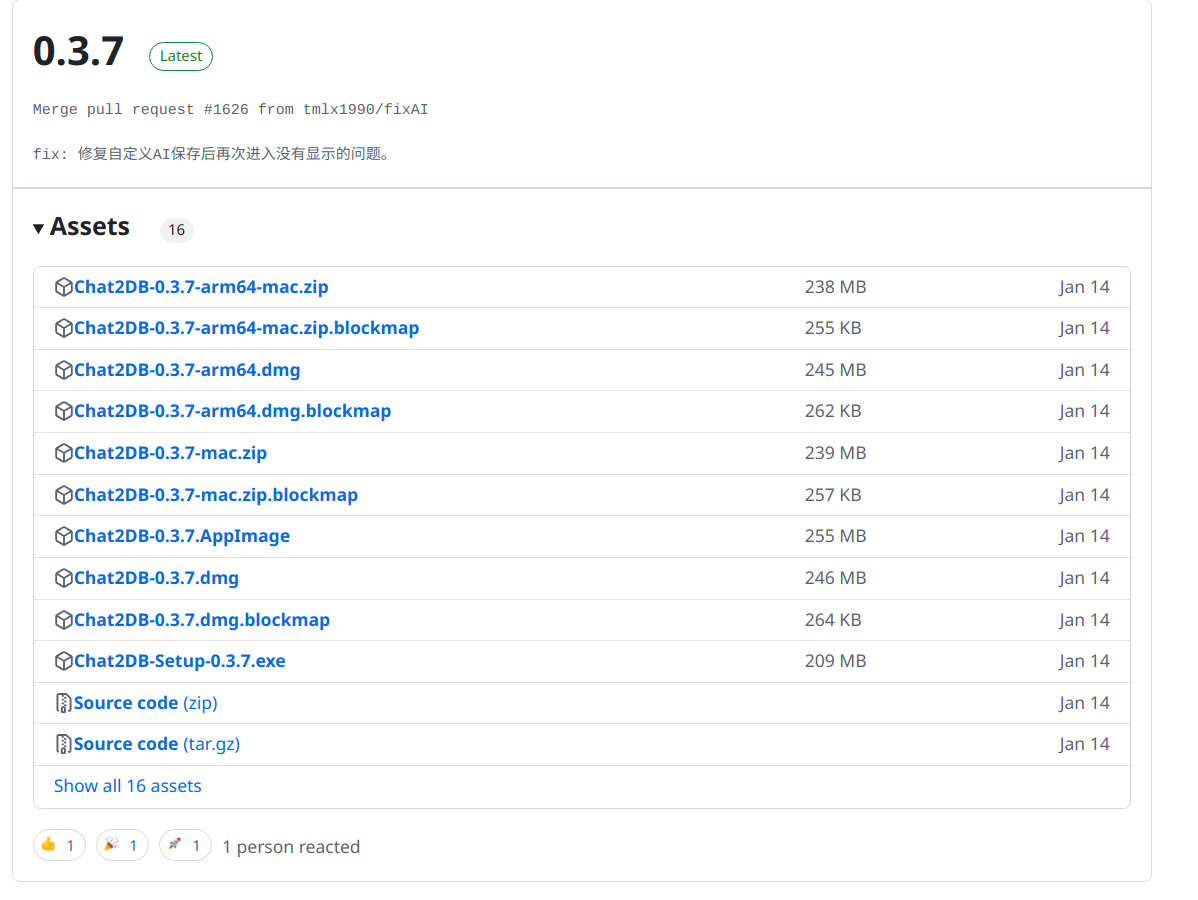Image resolution: width=1198 pixels, height=900 pixels.
Task: Click the package icon beside Chat2DB-0.3.7.dmg
Action: (64, 577)
